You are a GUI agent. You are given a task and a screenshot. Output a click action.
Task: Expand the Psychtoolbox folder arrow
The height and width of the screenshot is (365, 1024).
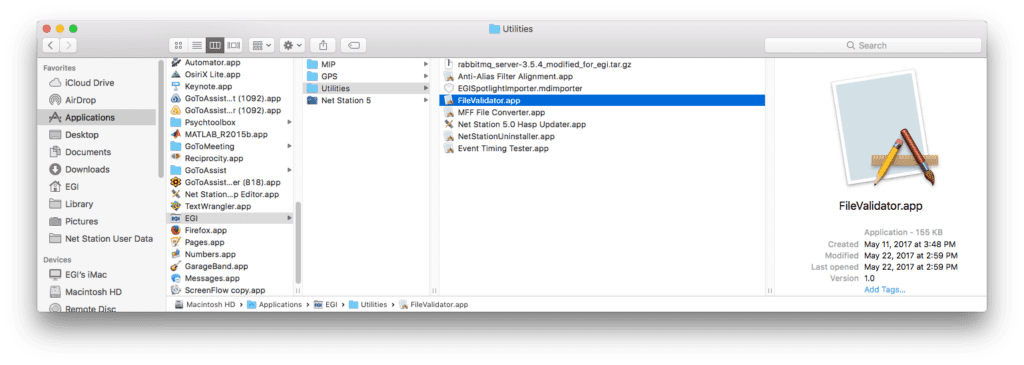[289, 122]
